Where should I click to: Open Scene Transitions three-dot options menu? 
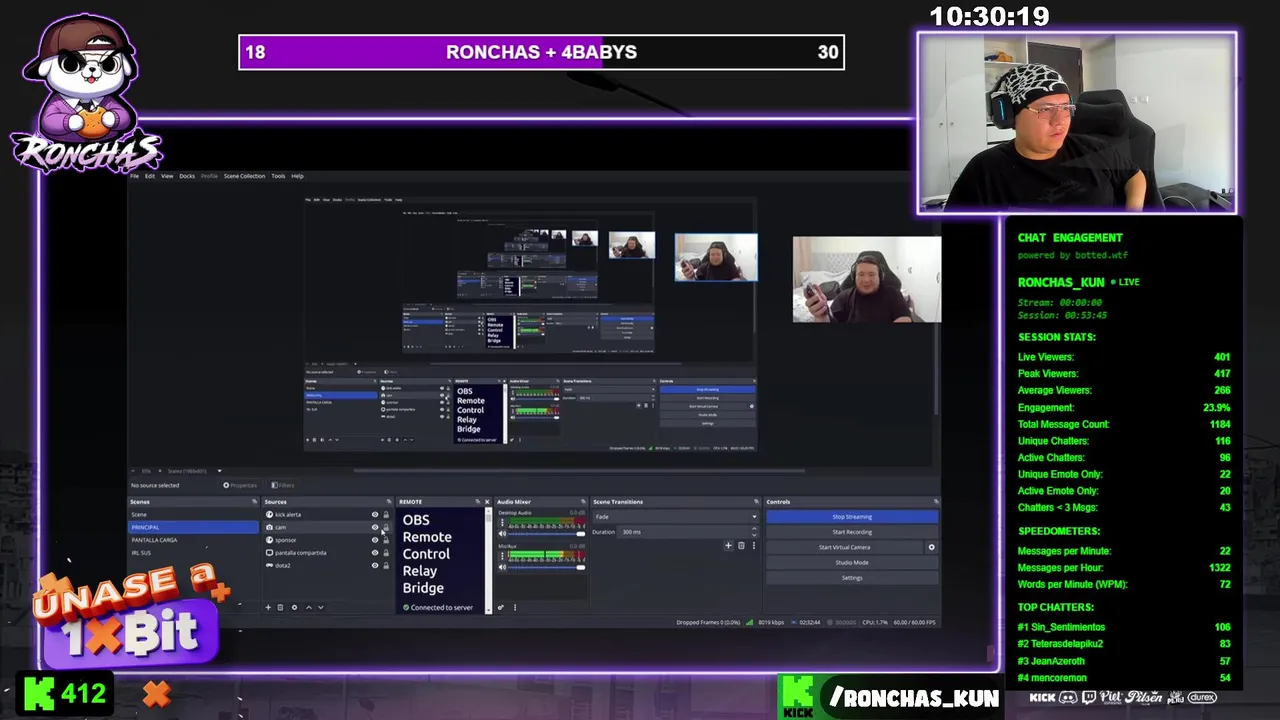[754, 546]
